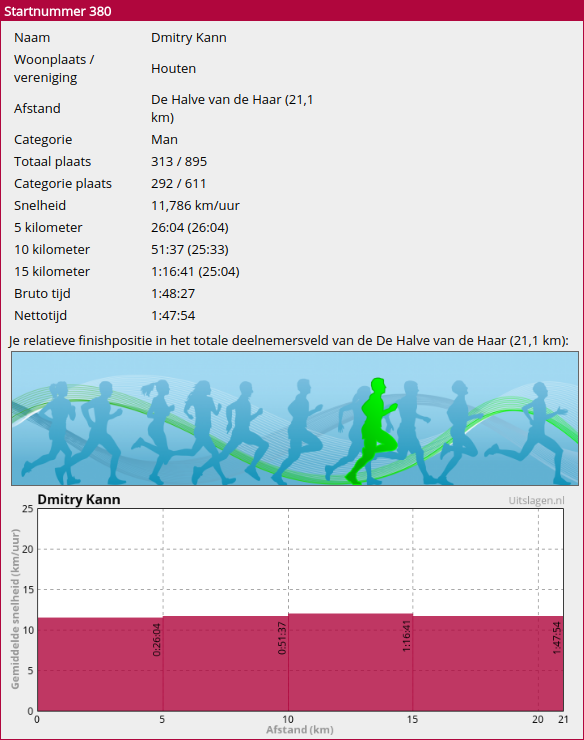Click the 'Afstand' row label
The width and height of the screenshot is (584, 740).
coord(37,109)
